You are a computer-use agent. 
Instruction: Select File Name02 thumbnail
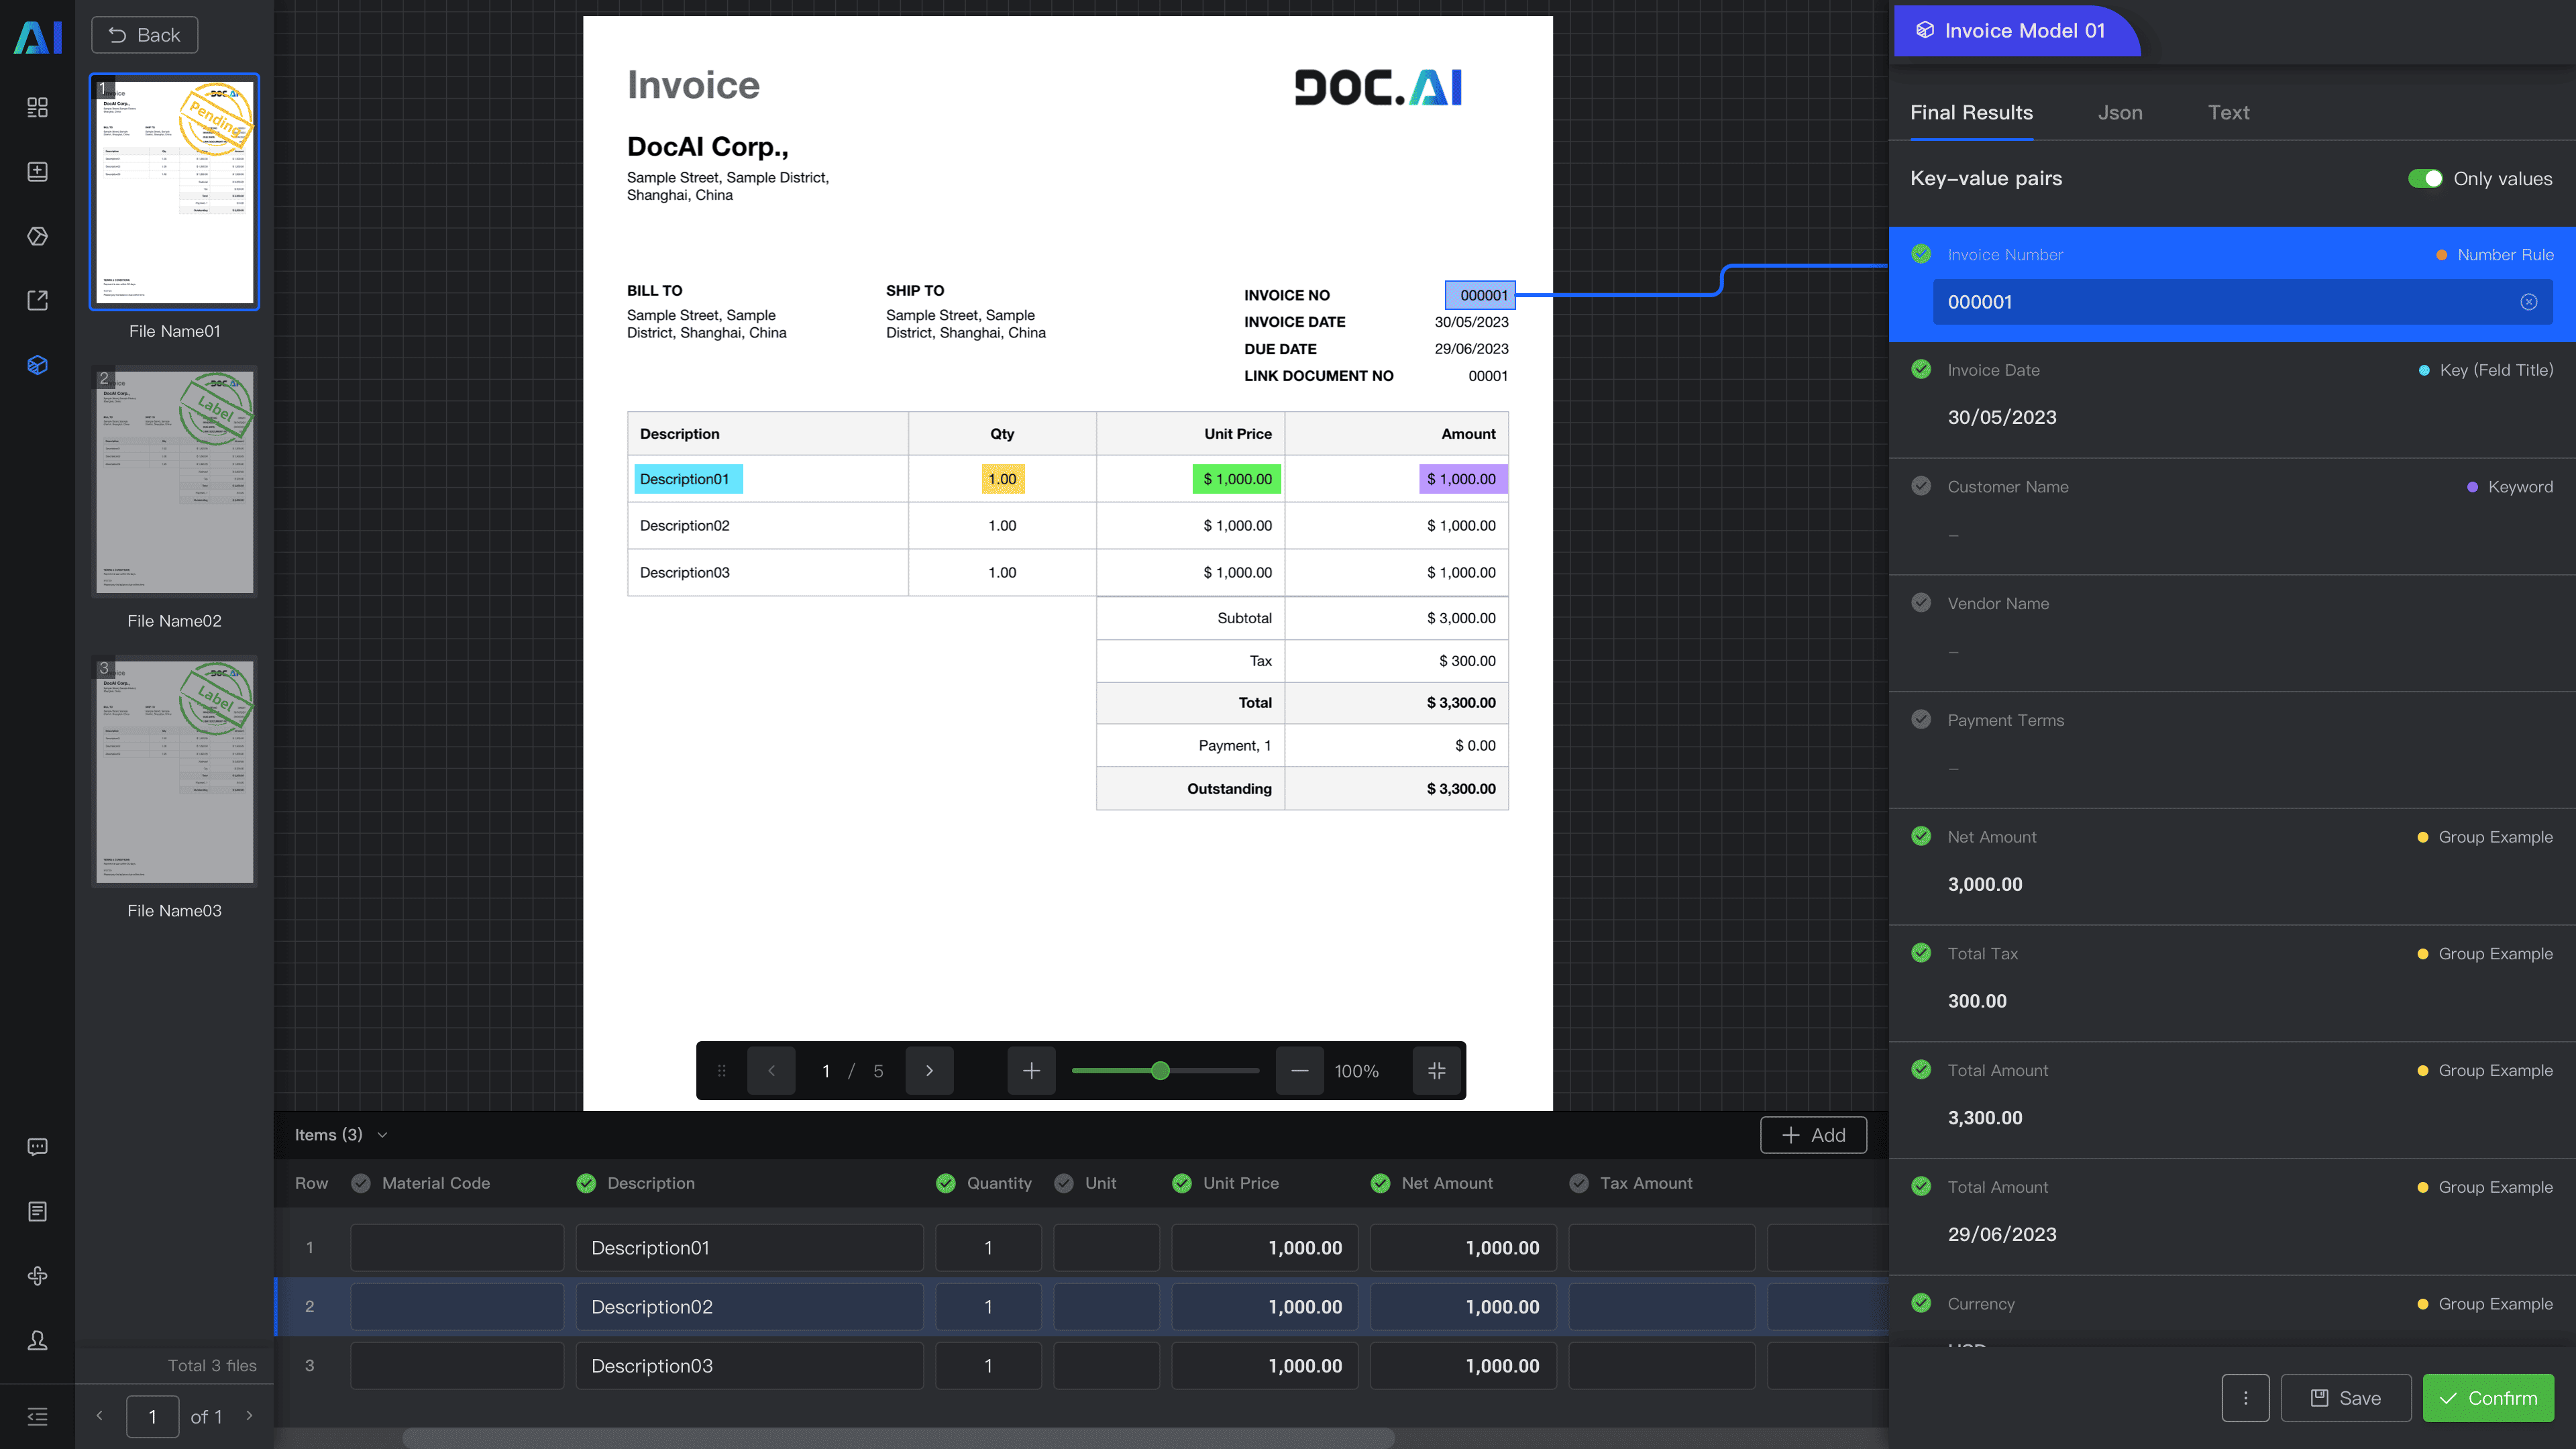(x=174, y=482)
